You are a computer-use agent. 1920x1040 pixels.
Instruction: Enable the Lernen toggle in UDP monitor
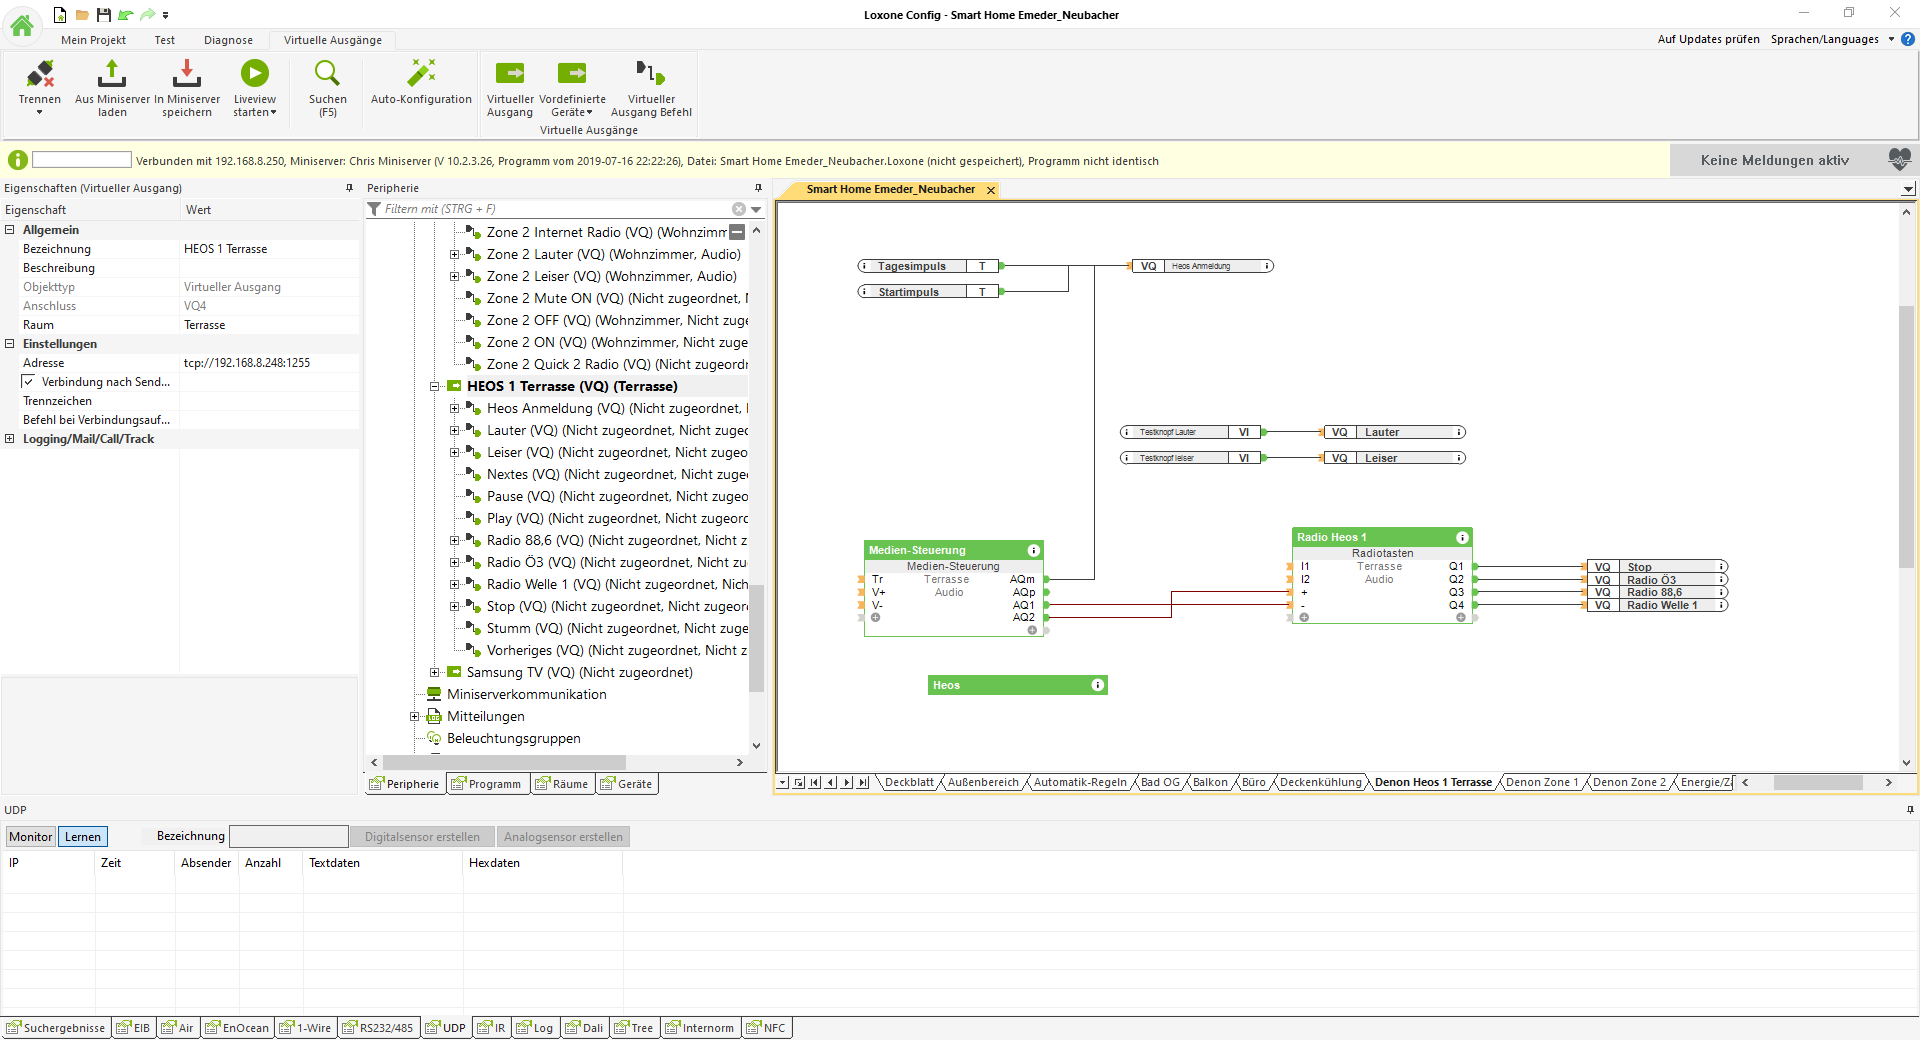(x=83, y=837)
